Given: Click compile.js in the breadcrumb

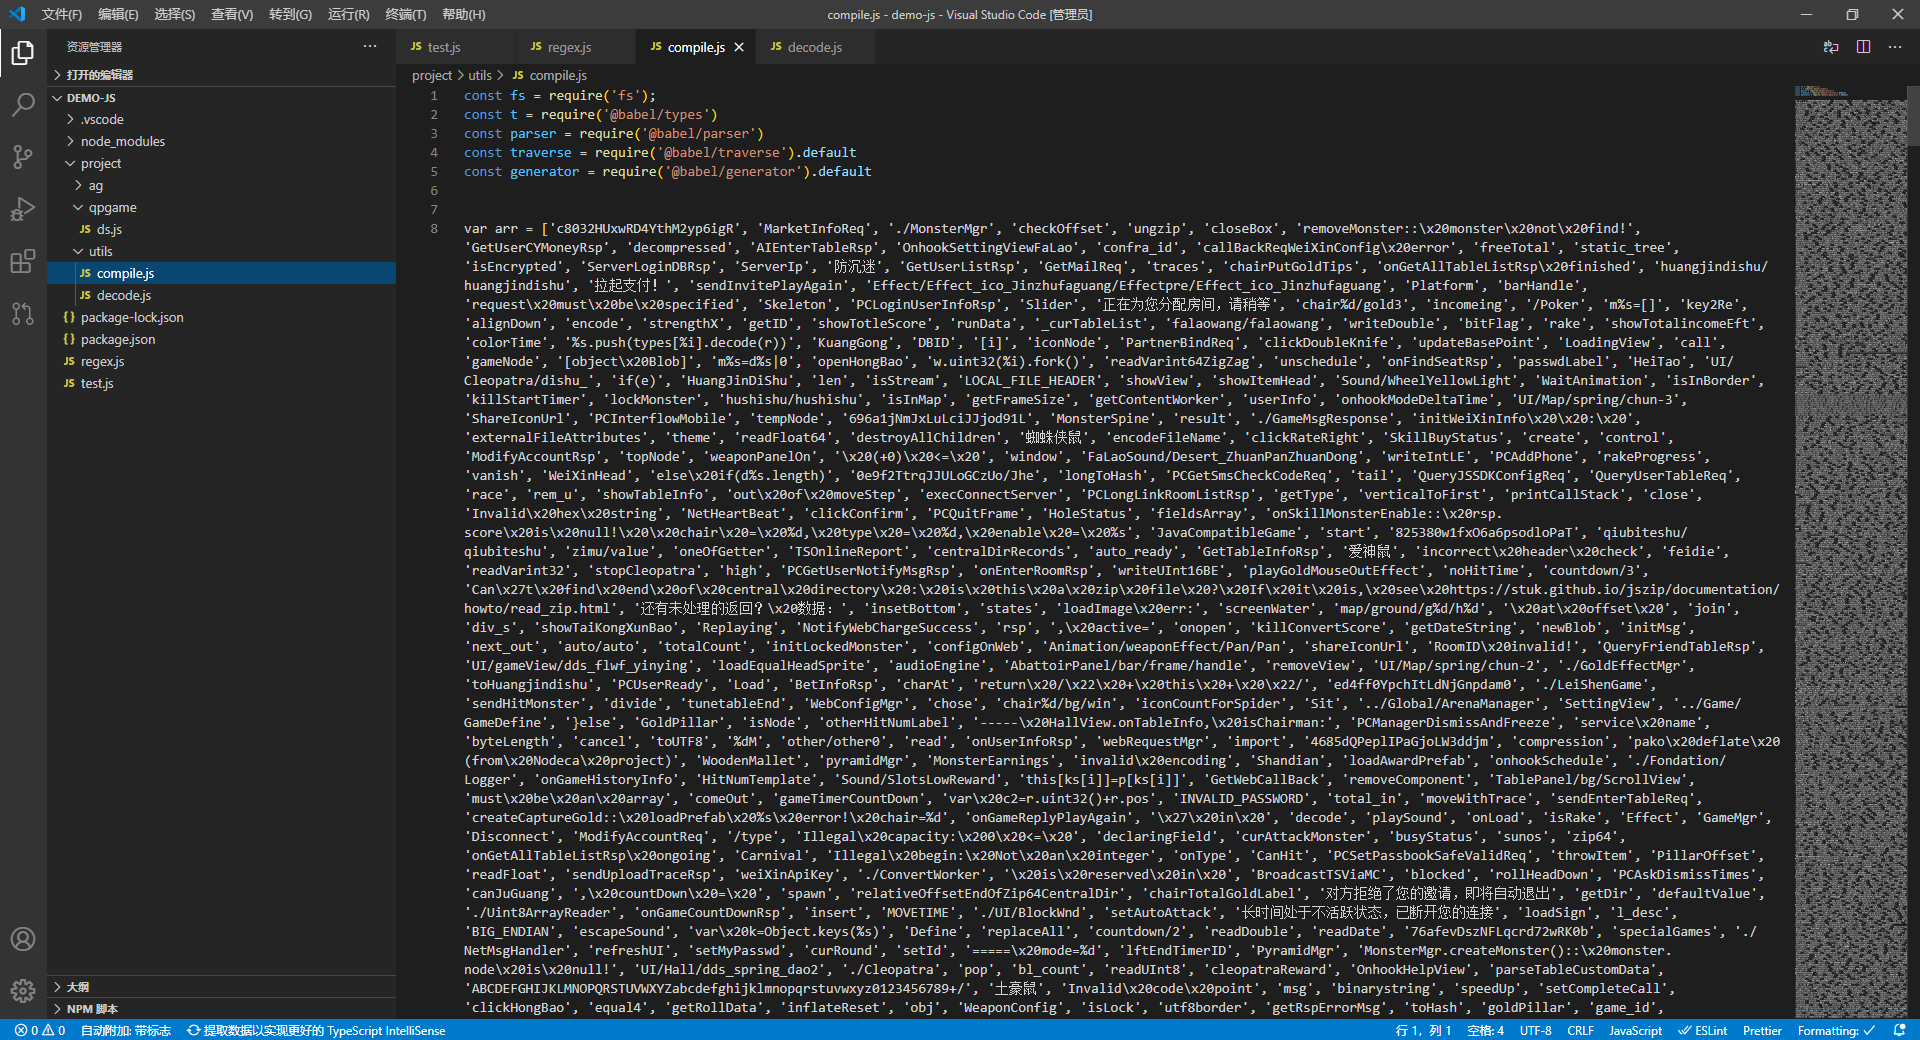Looking at the screenshot, I should tap(549, 75).
